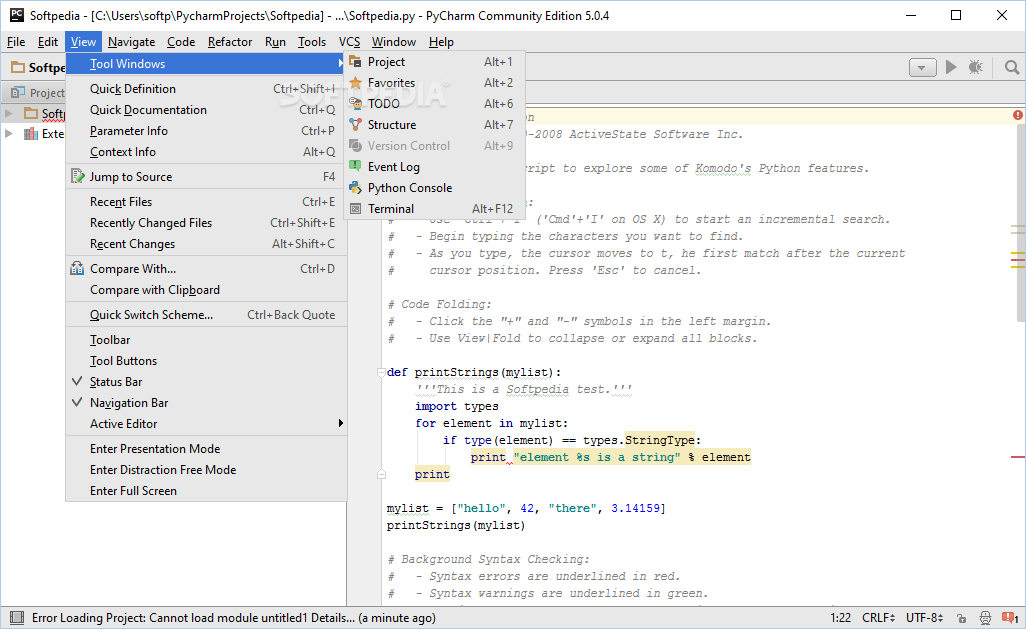The height and width of the screenshot is (629, 1026).
Task: Open the Run menu
Action: (x=275, y=42)
